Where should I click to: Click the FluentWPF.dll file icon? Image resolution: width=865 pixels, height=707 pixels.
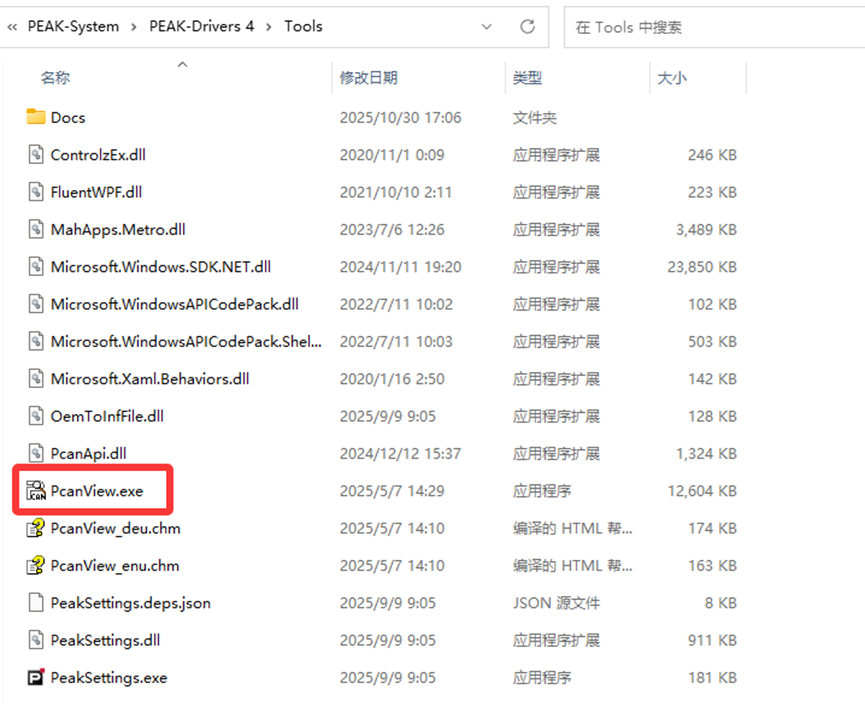pos(36,192)
